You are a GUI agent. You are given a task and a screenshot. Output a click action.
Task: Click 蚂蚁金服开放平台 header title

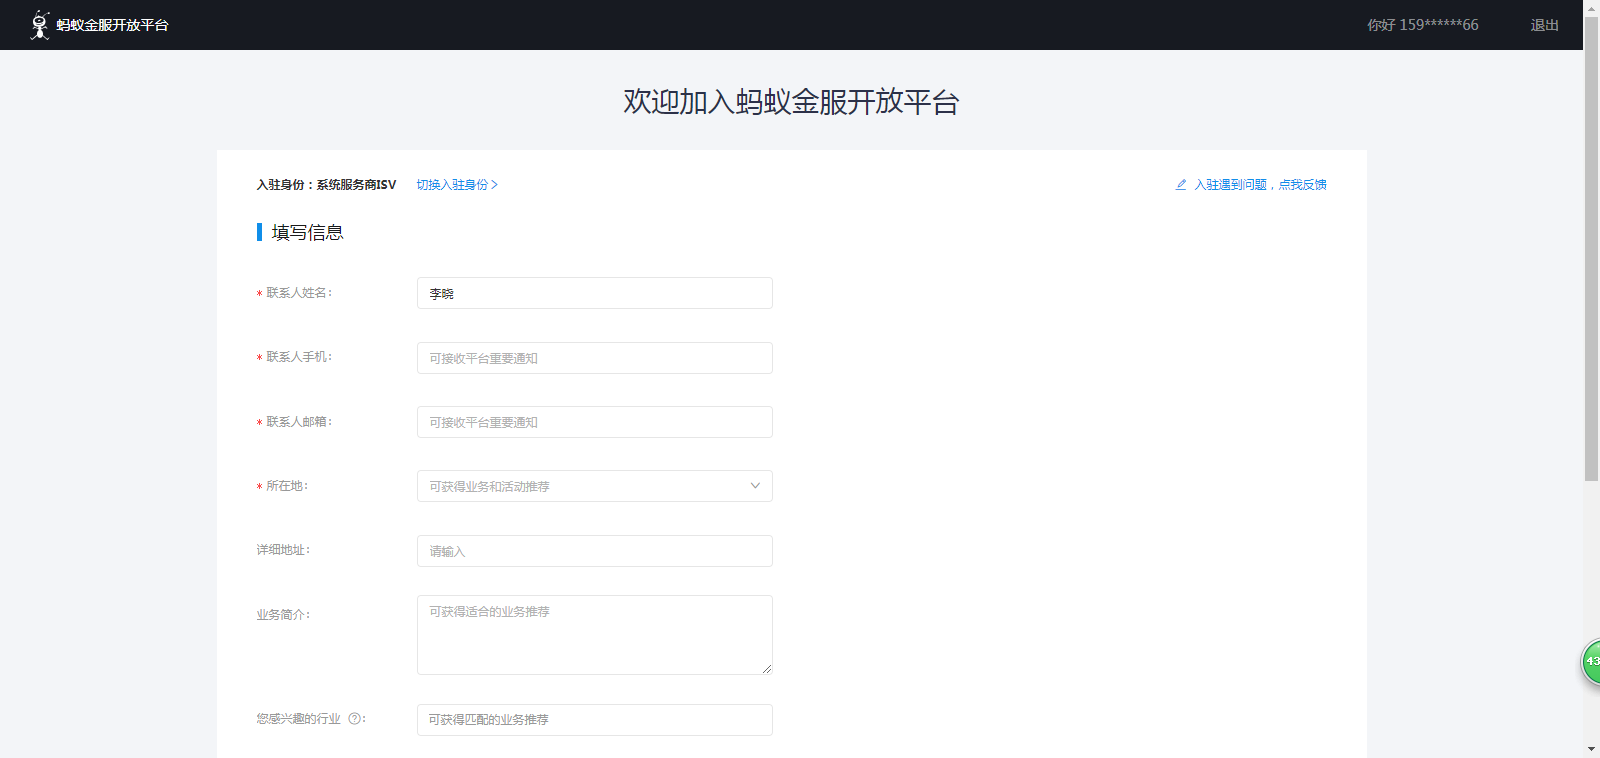(112, 25)
